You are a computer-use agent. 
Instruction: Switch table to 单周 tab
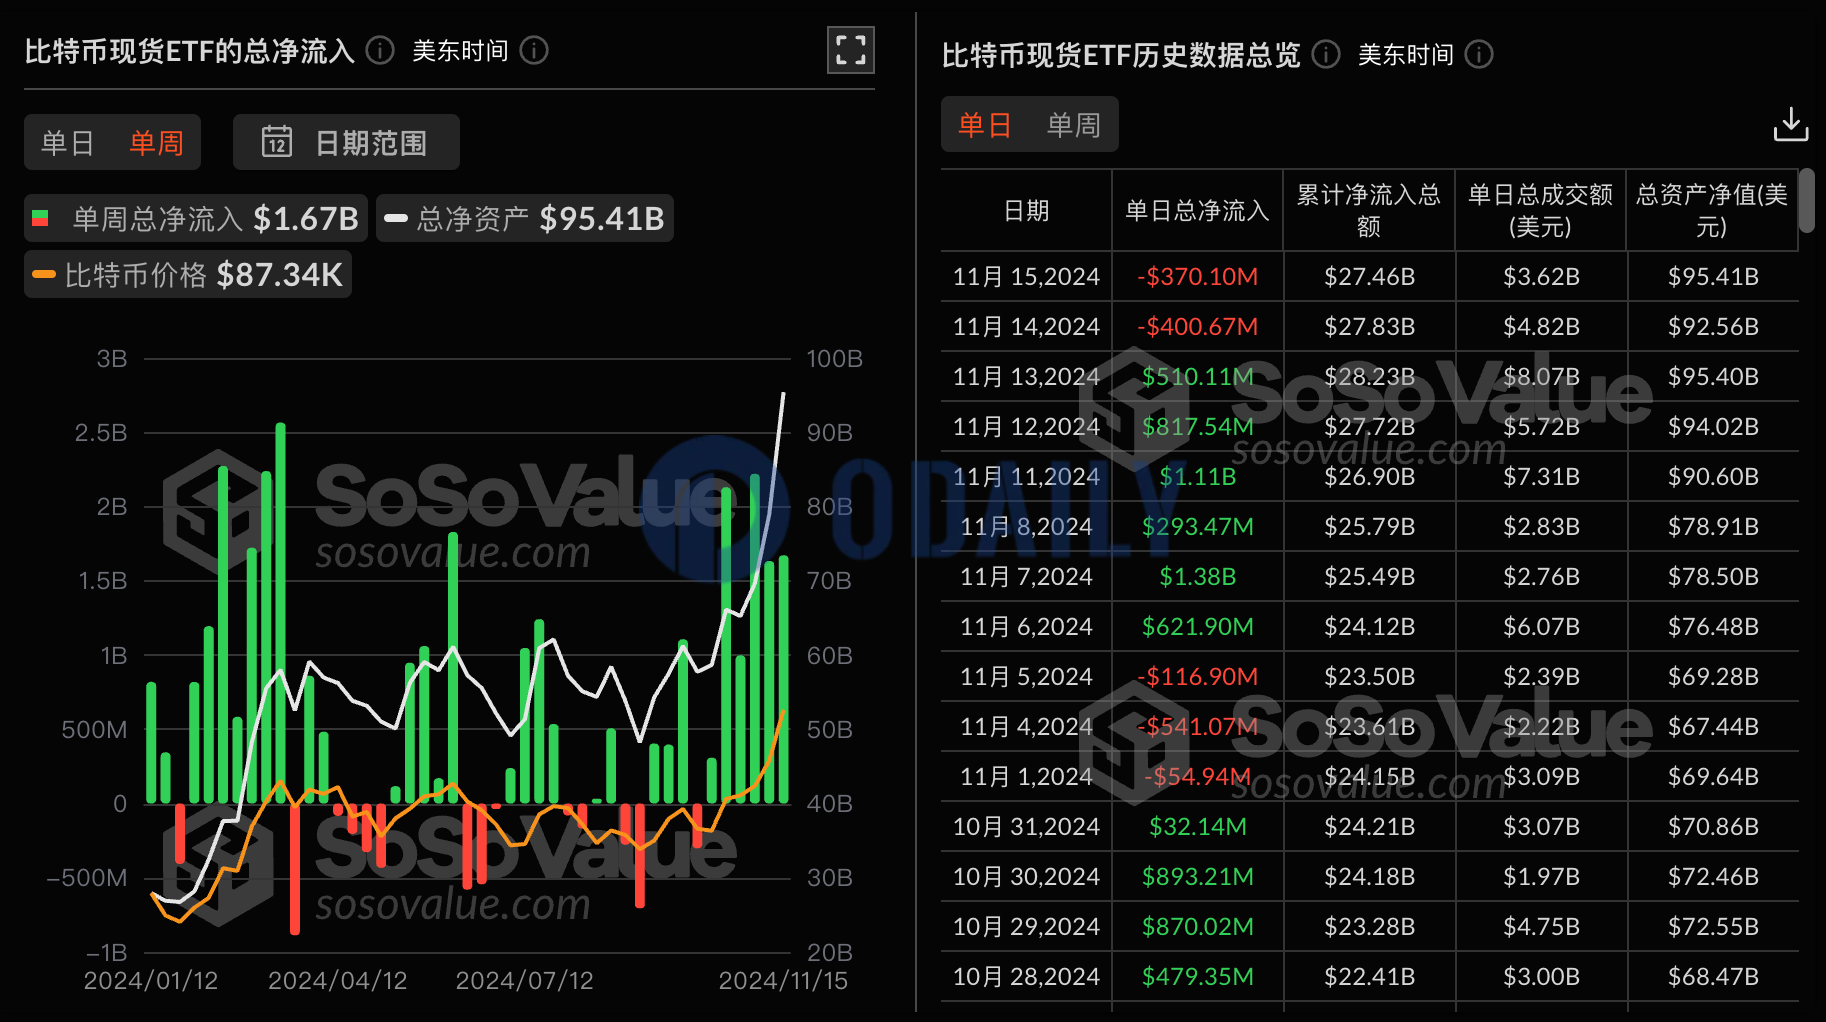pos(1073,125)
